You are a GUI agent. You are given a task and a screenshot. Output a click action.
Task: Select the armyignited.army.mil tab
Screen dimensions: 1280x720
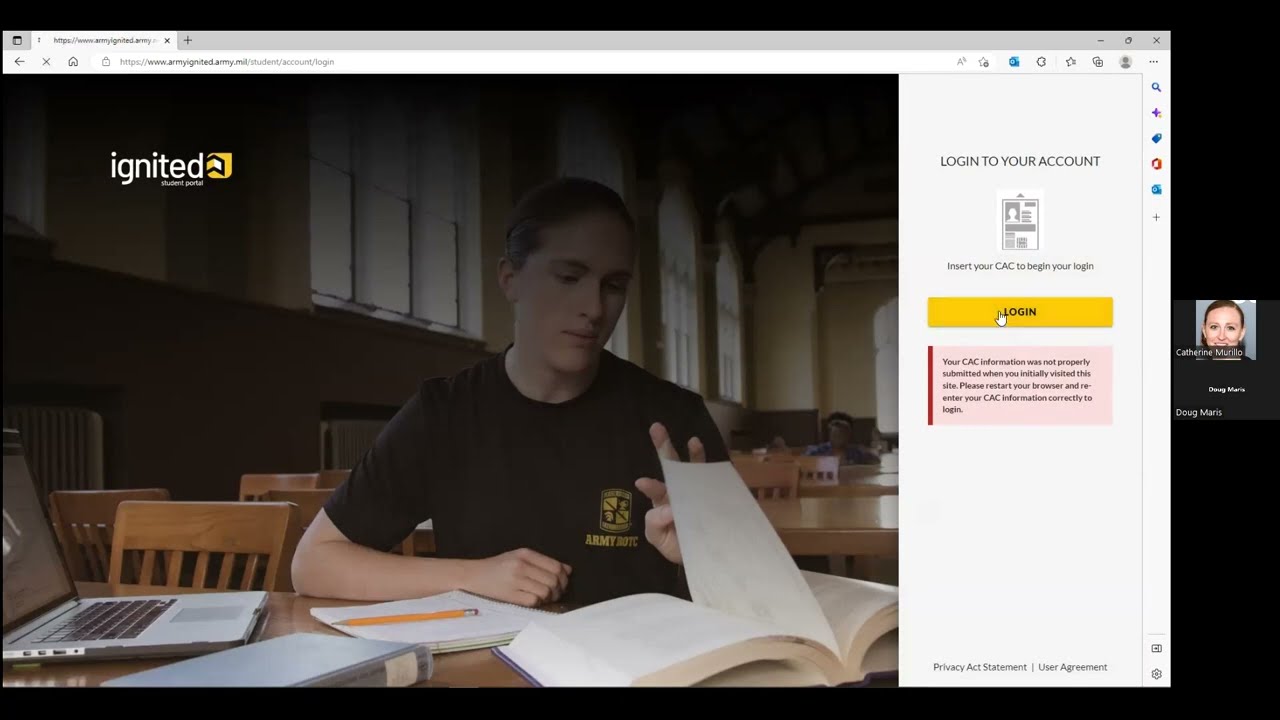100,41
